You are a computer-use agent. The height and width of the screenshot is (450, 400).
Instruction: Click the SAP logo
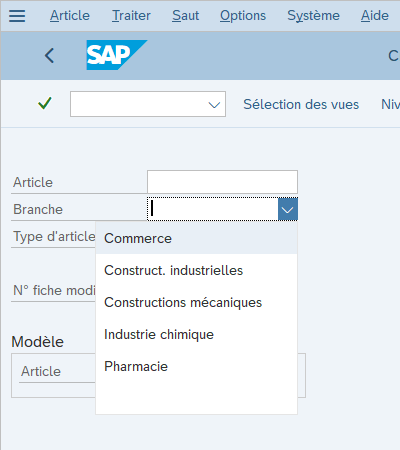(x=117, y=55)
